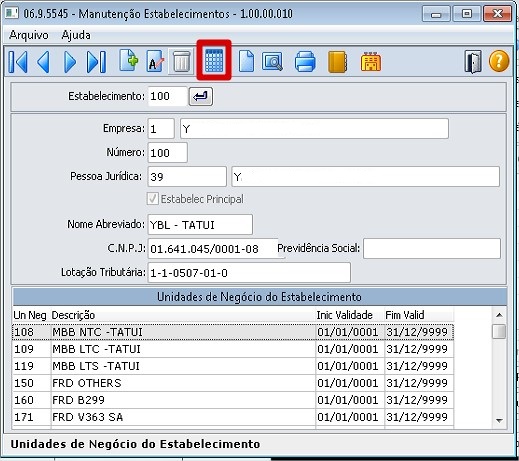Click the Estabelecimento go arrow button

click(201, 97)
